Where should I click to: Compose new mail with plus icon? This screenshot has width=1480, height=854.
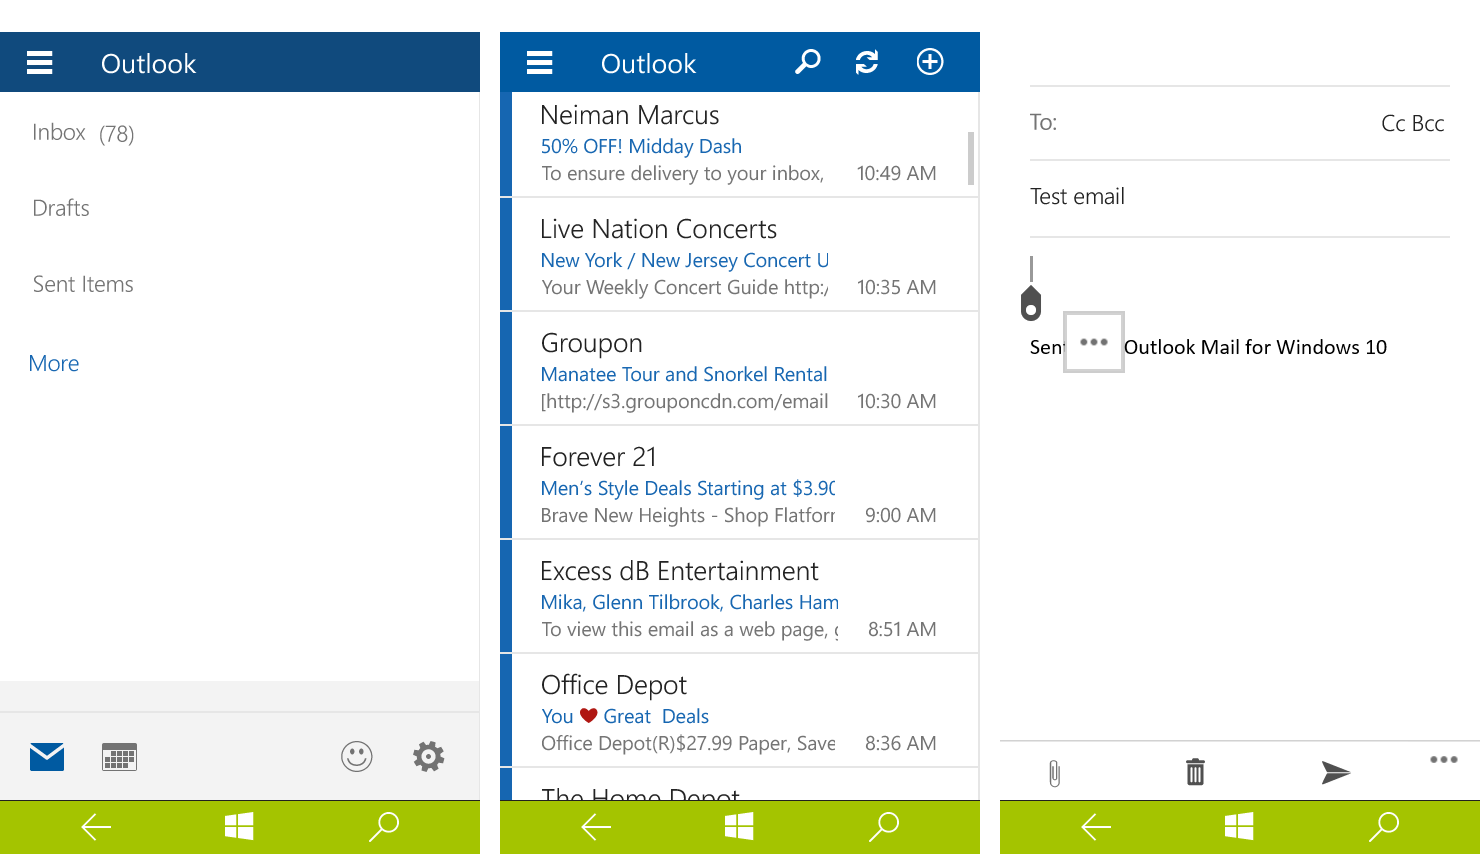coord(930,62)
